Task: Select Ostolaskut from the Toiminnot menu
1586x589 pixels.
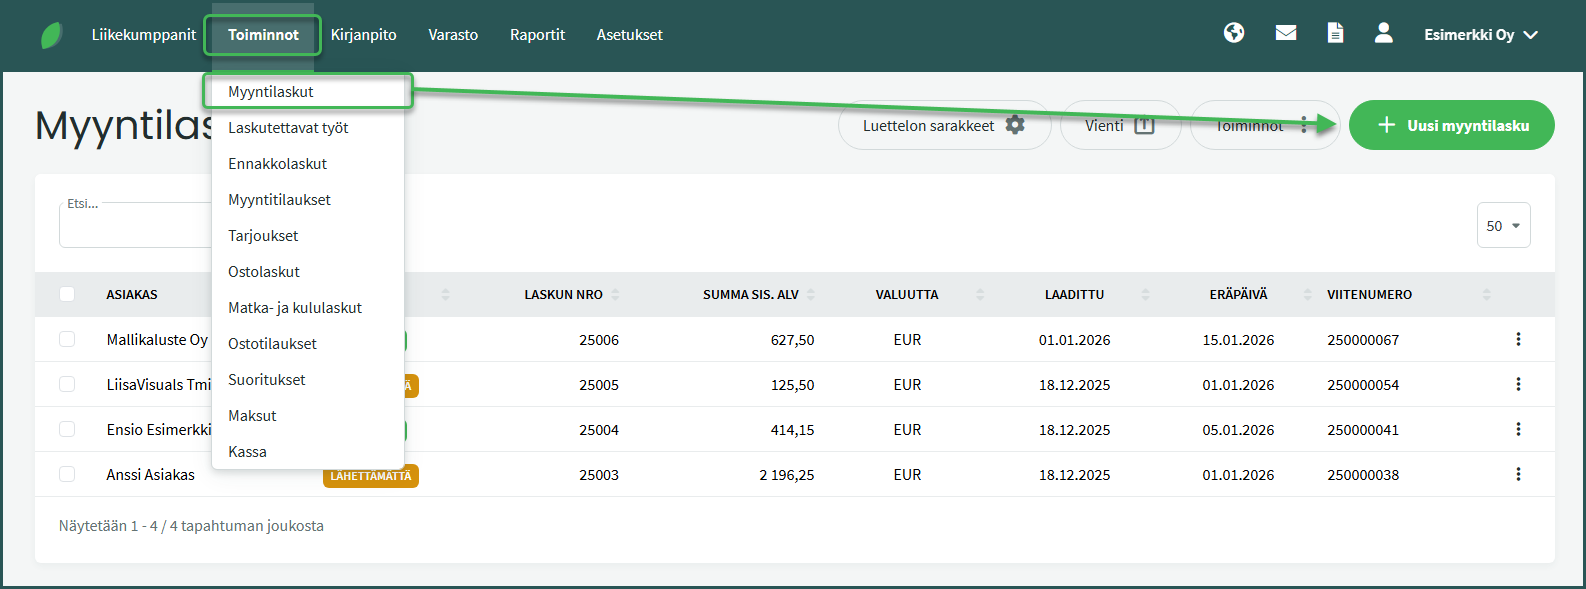Action: click(264, 272)
